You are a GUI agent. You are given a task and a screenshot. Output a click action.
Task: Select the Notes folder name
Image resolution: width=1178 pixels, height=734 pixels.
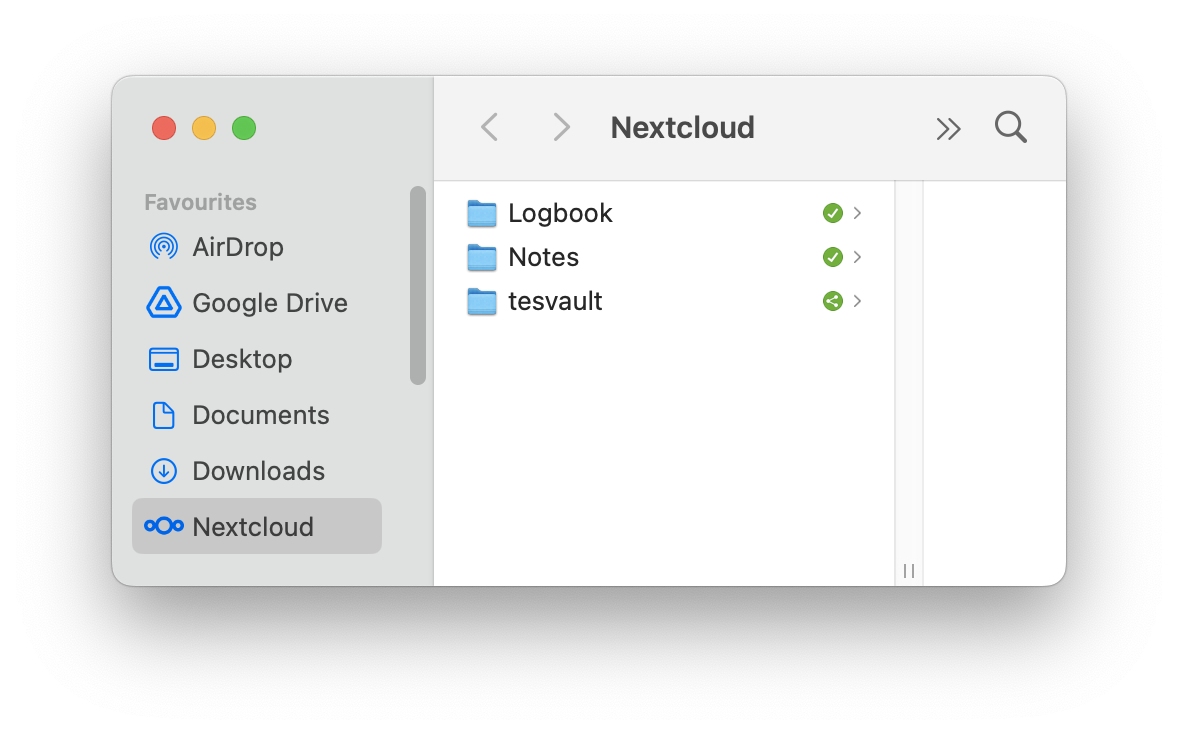click(x=544, y=257)
